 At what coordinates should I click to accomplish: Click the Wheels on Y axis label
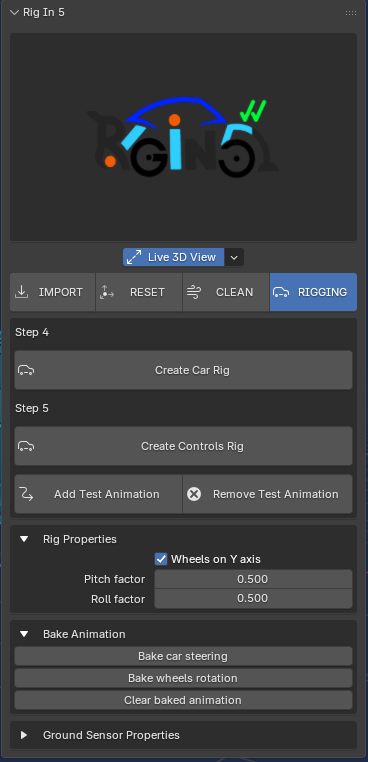216,559
